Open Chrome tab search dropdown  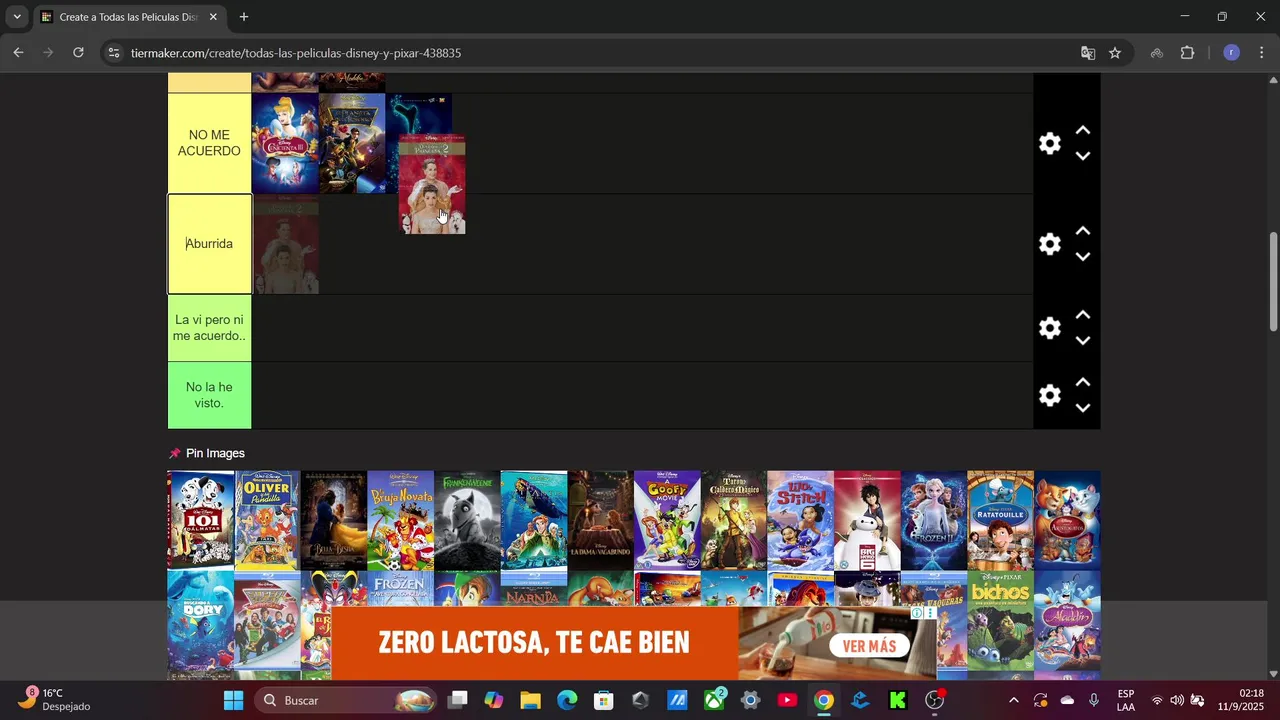tap(17, 17)
